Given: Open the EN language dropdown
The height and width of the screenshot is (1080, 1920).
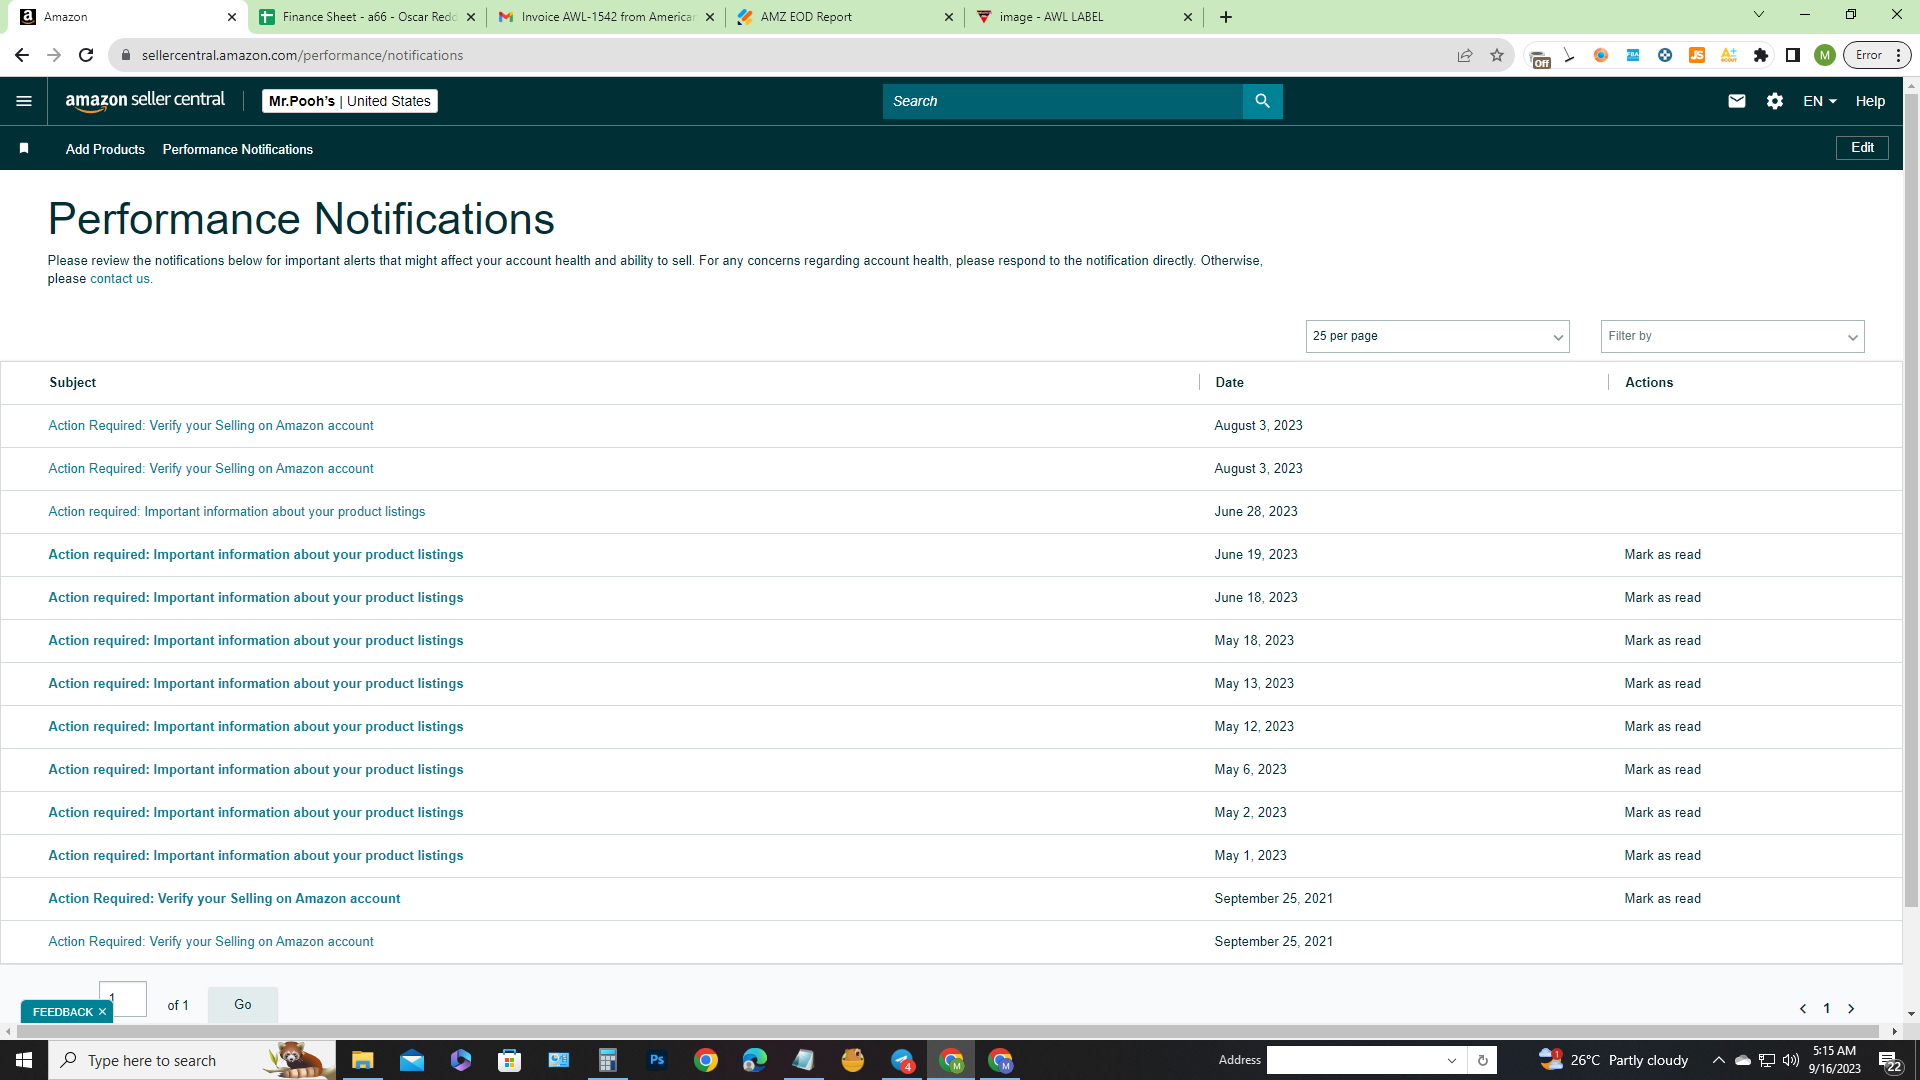Looking at the screenshot, I should point(1820,101).
